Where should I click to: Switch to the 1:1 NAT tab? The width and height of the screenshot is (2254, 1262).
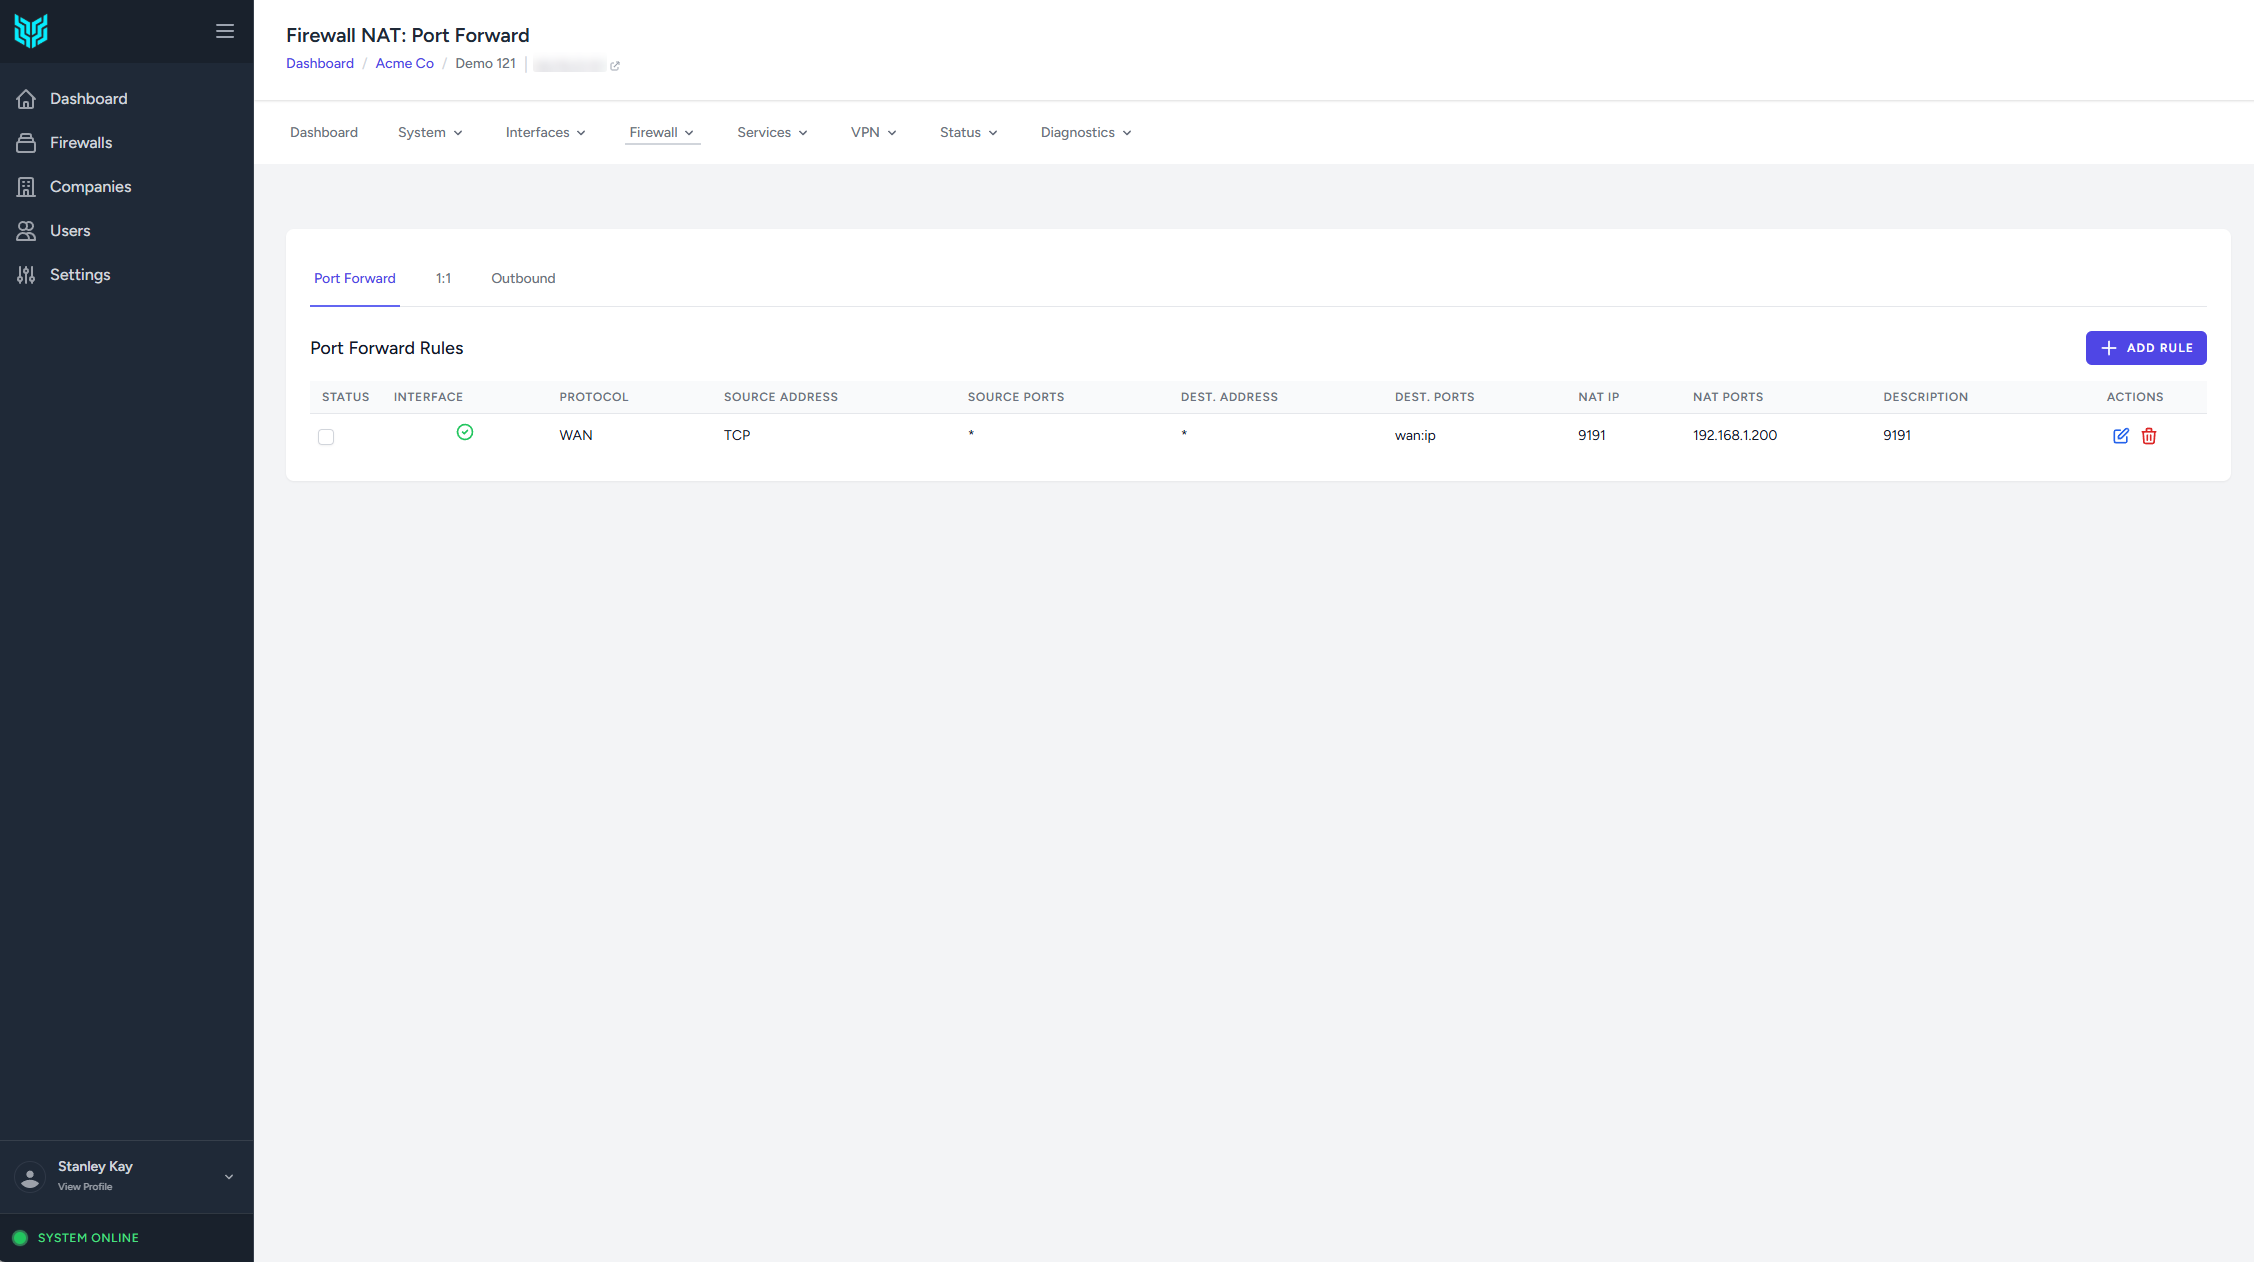443,279
